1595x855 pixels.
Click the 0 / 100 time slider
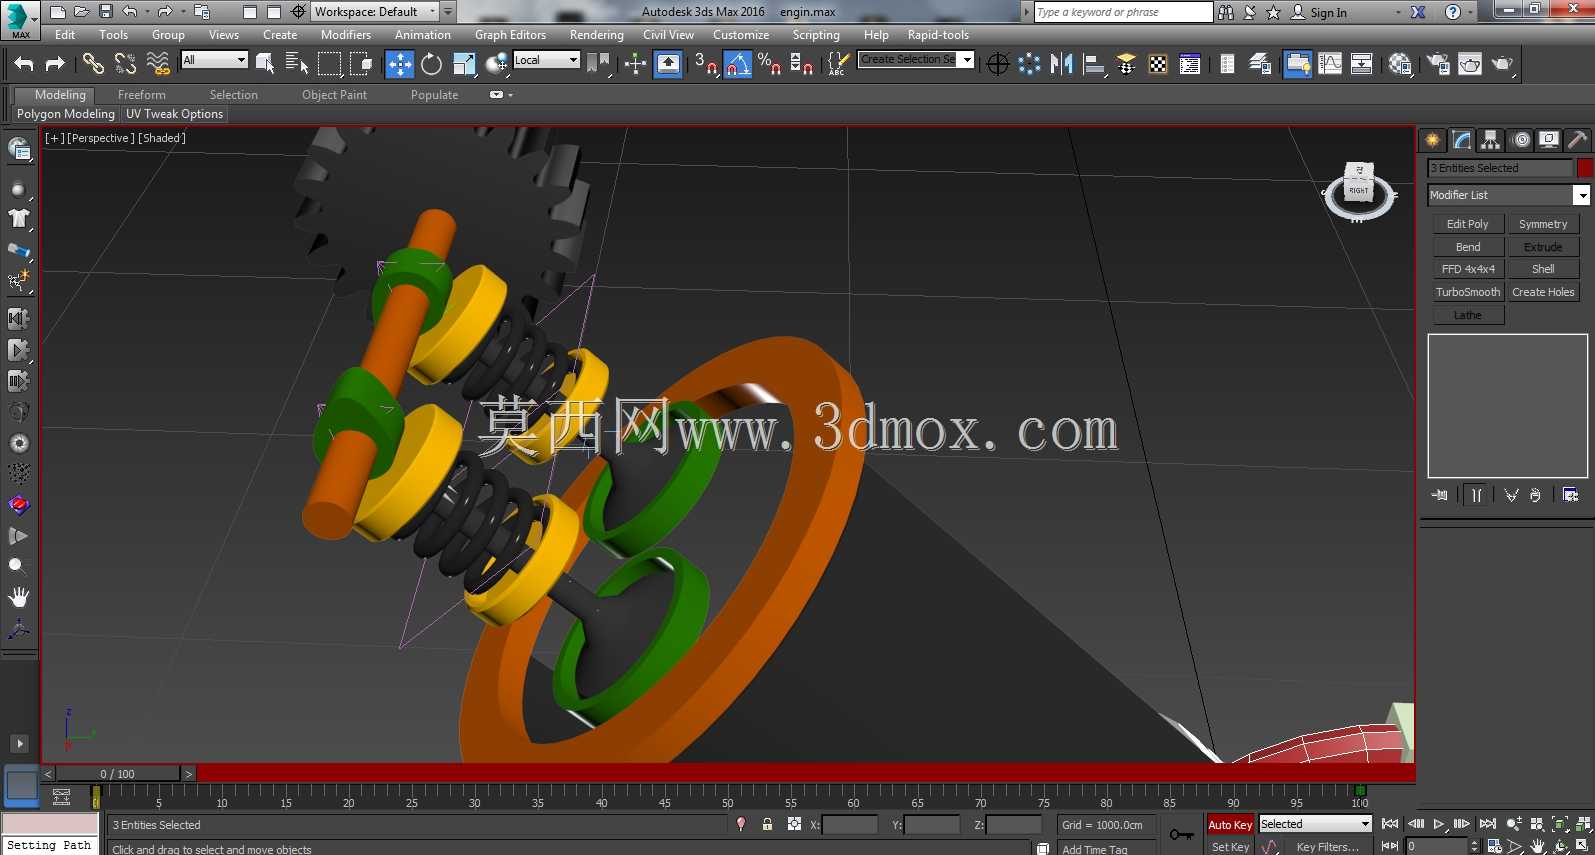click(x=118, y=774)
